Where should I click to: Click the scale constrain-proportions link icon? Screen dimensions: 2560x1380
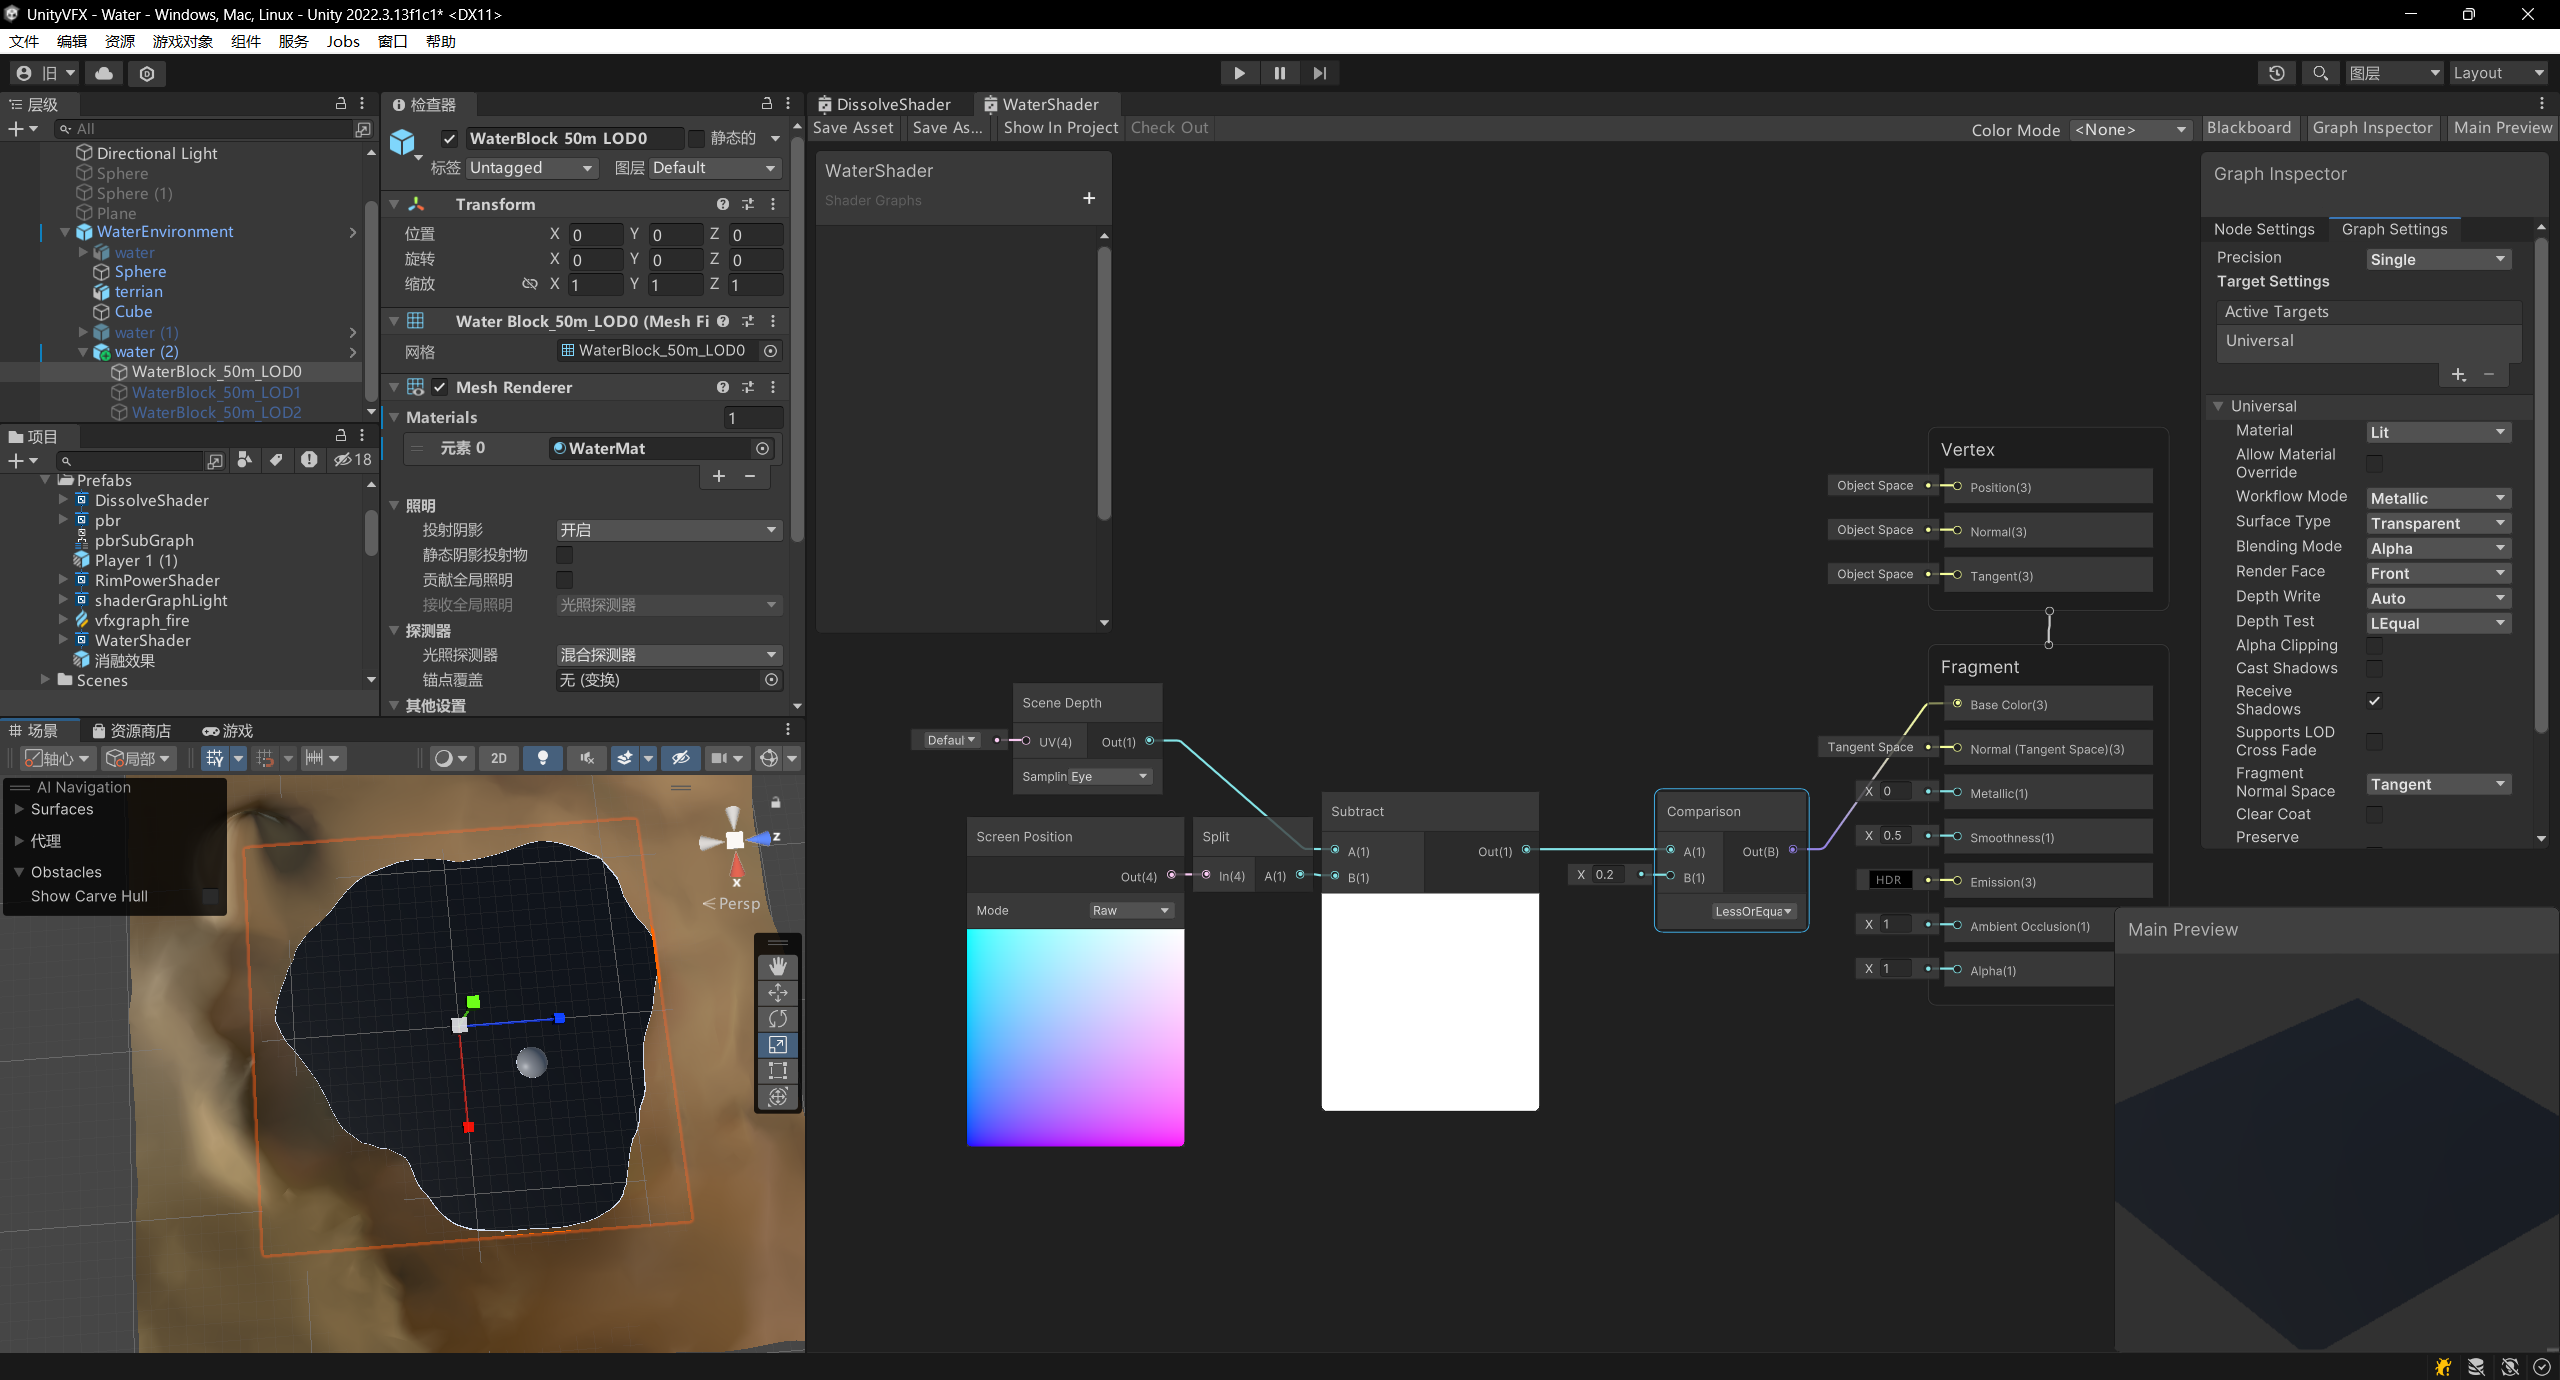pyautogui.click(x=530, y=284)
